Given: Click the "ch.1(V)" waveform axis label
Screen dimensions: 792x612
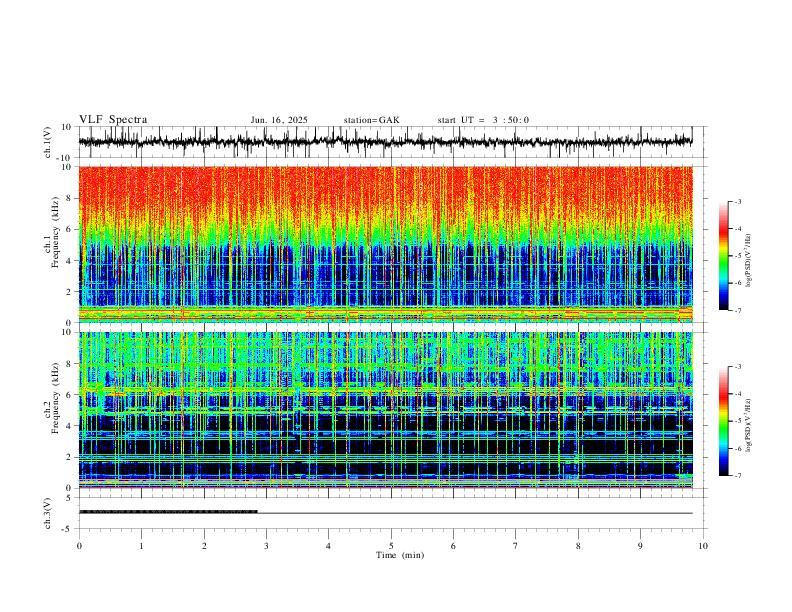Looking at the screenshot, I should click(48, 142).
